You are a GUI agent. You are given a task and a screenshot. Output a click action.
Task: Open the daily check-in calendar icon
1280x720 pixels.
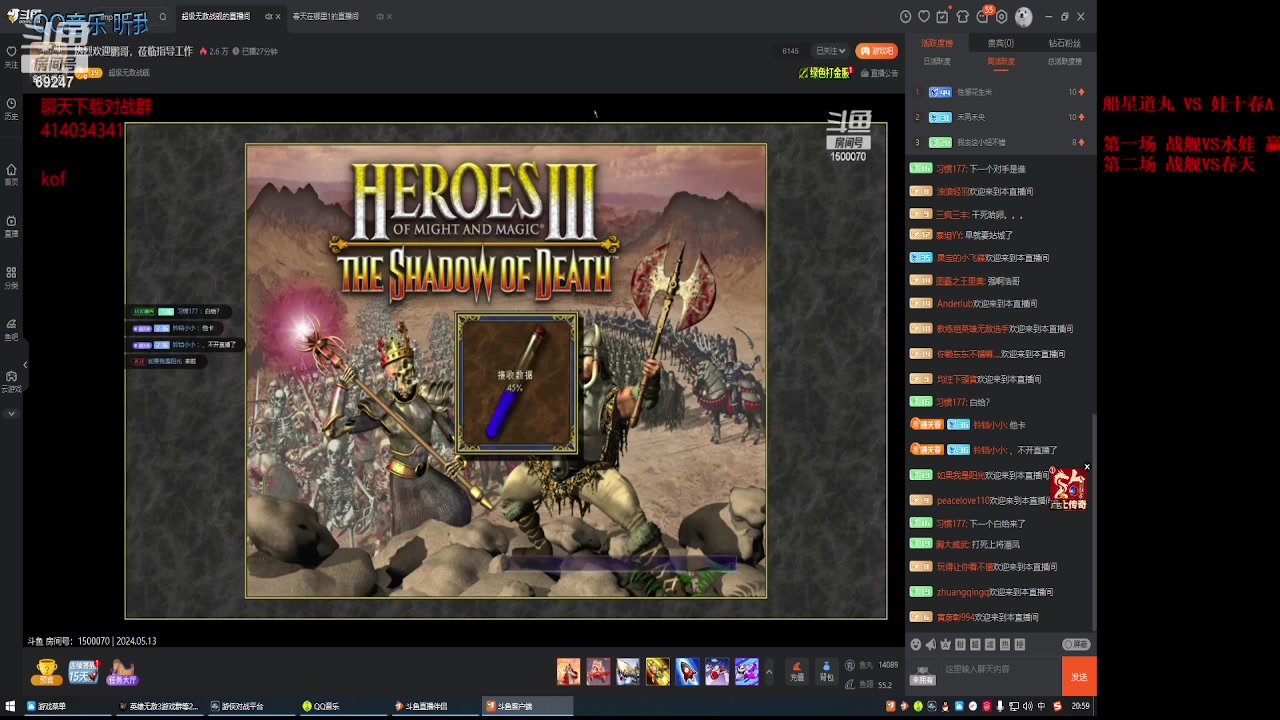(x=943, y=17)
